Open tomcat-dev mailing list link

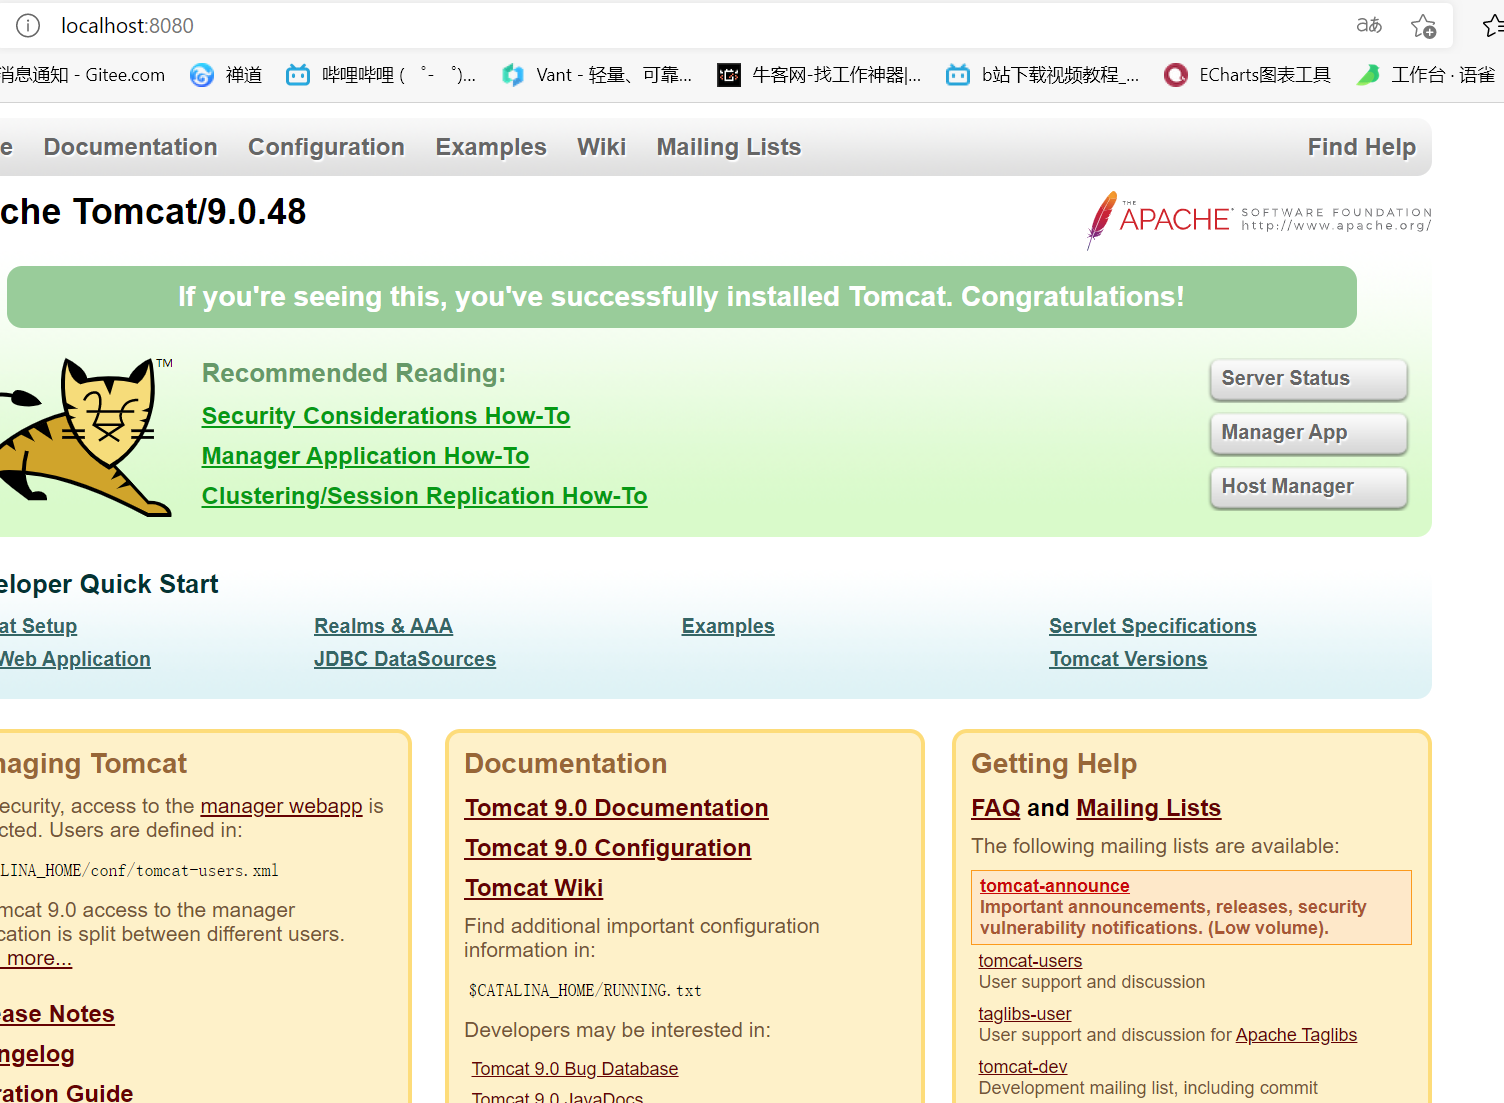coord(1023,1067)
